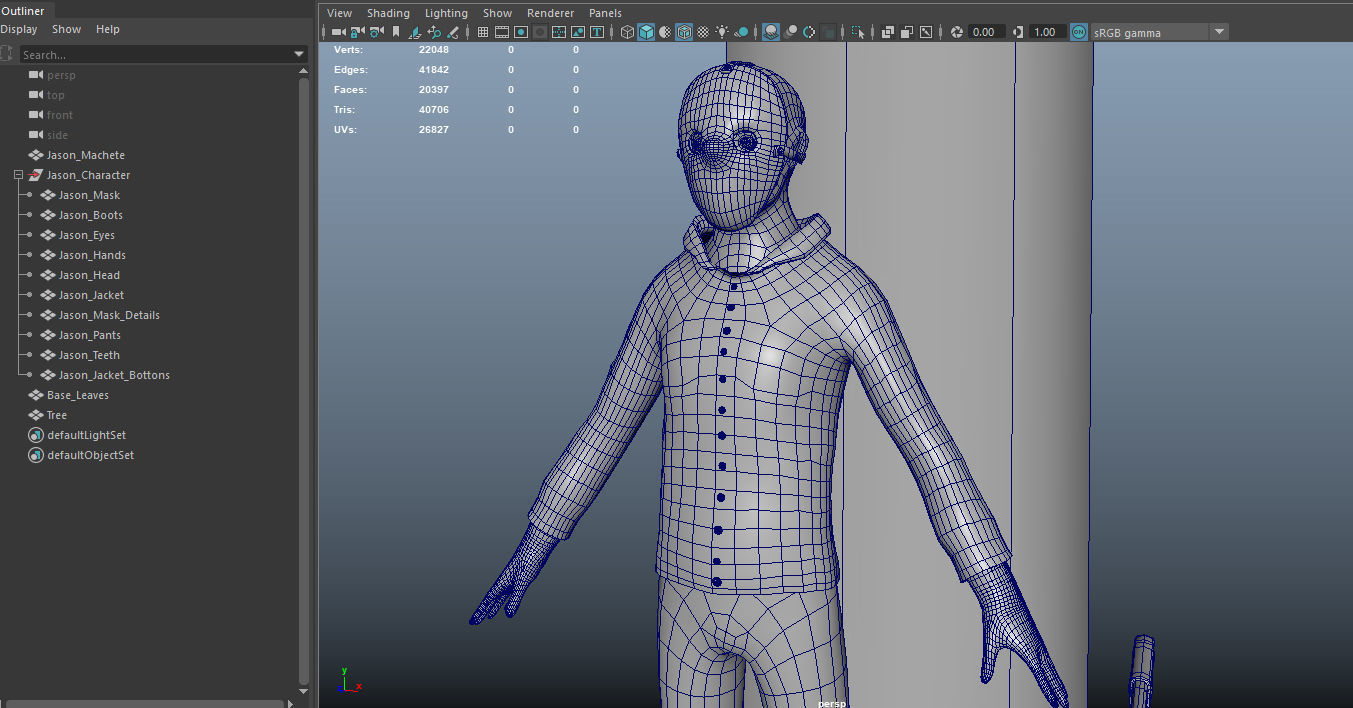Toggle the Resolution Gate icon
1353x708 pixels.
[x=521, y=32]
